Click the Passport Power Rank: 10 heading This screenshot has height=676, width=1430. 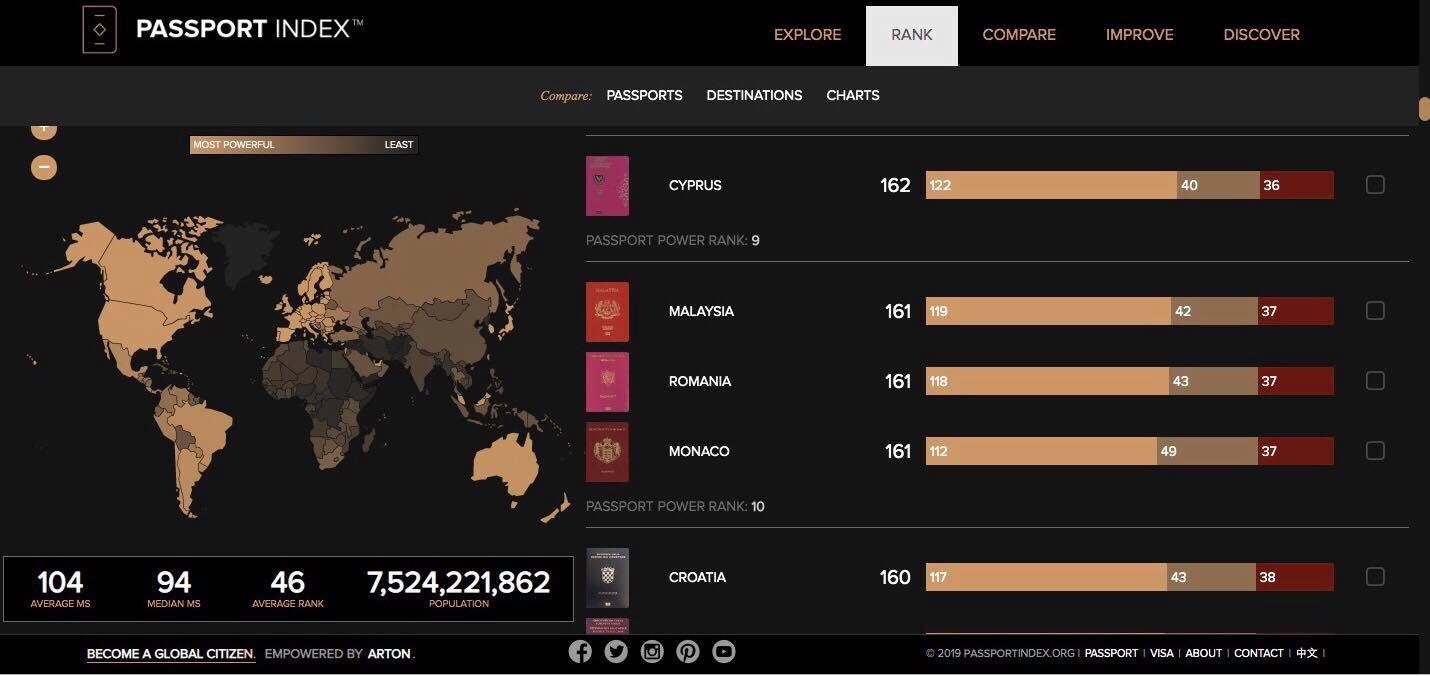click(675, 507)
